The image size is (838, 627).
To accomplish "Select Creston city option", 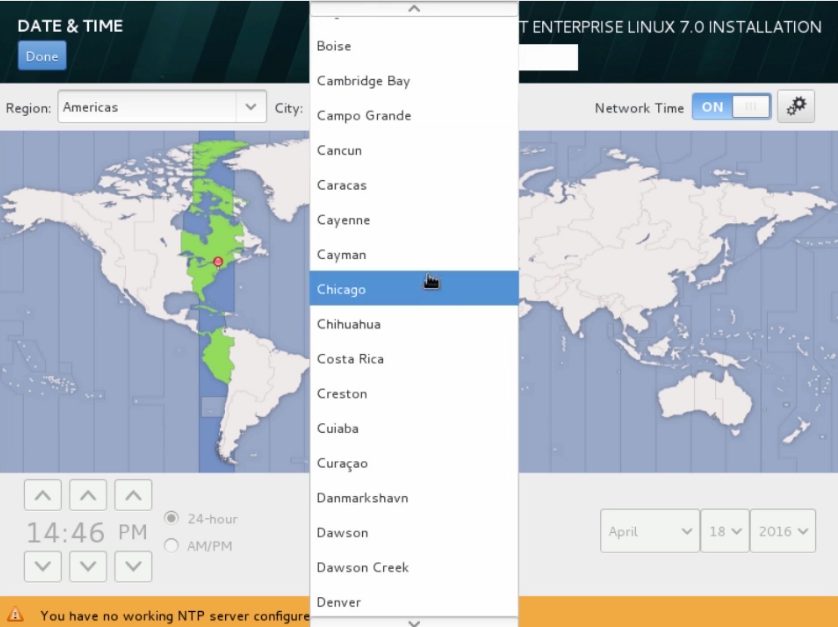I will pos(414,393).
